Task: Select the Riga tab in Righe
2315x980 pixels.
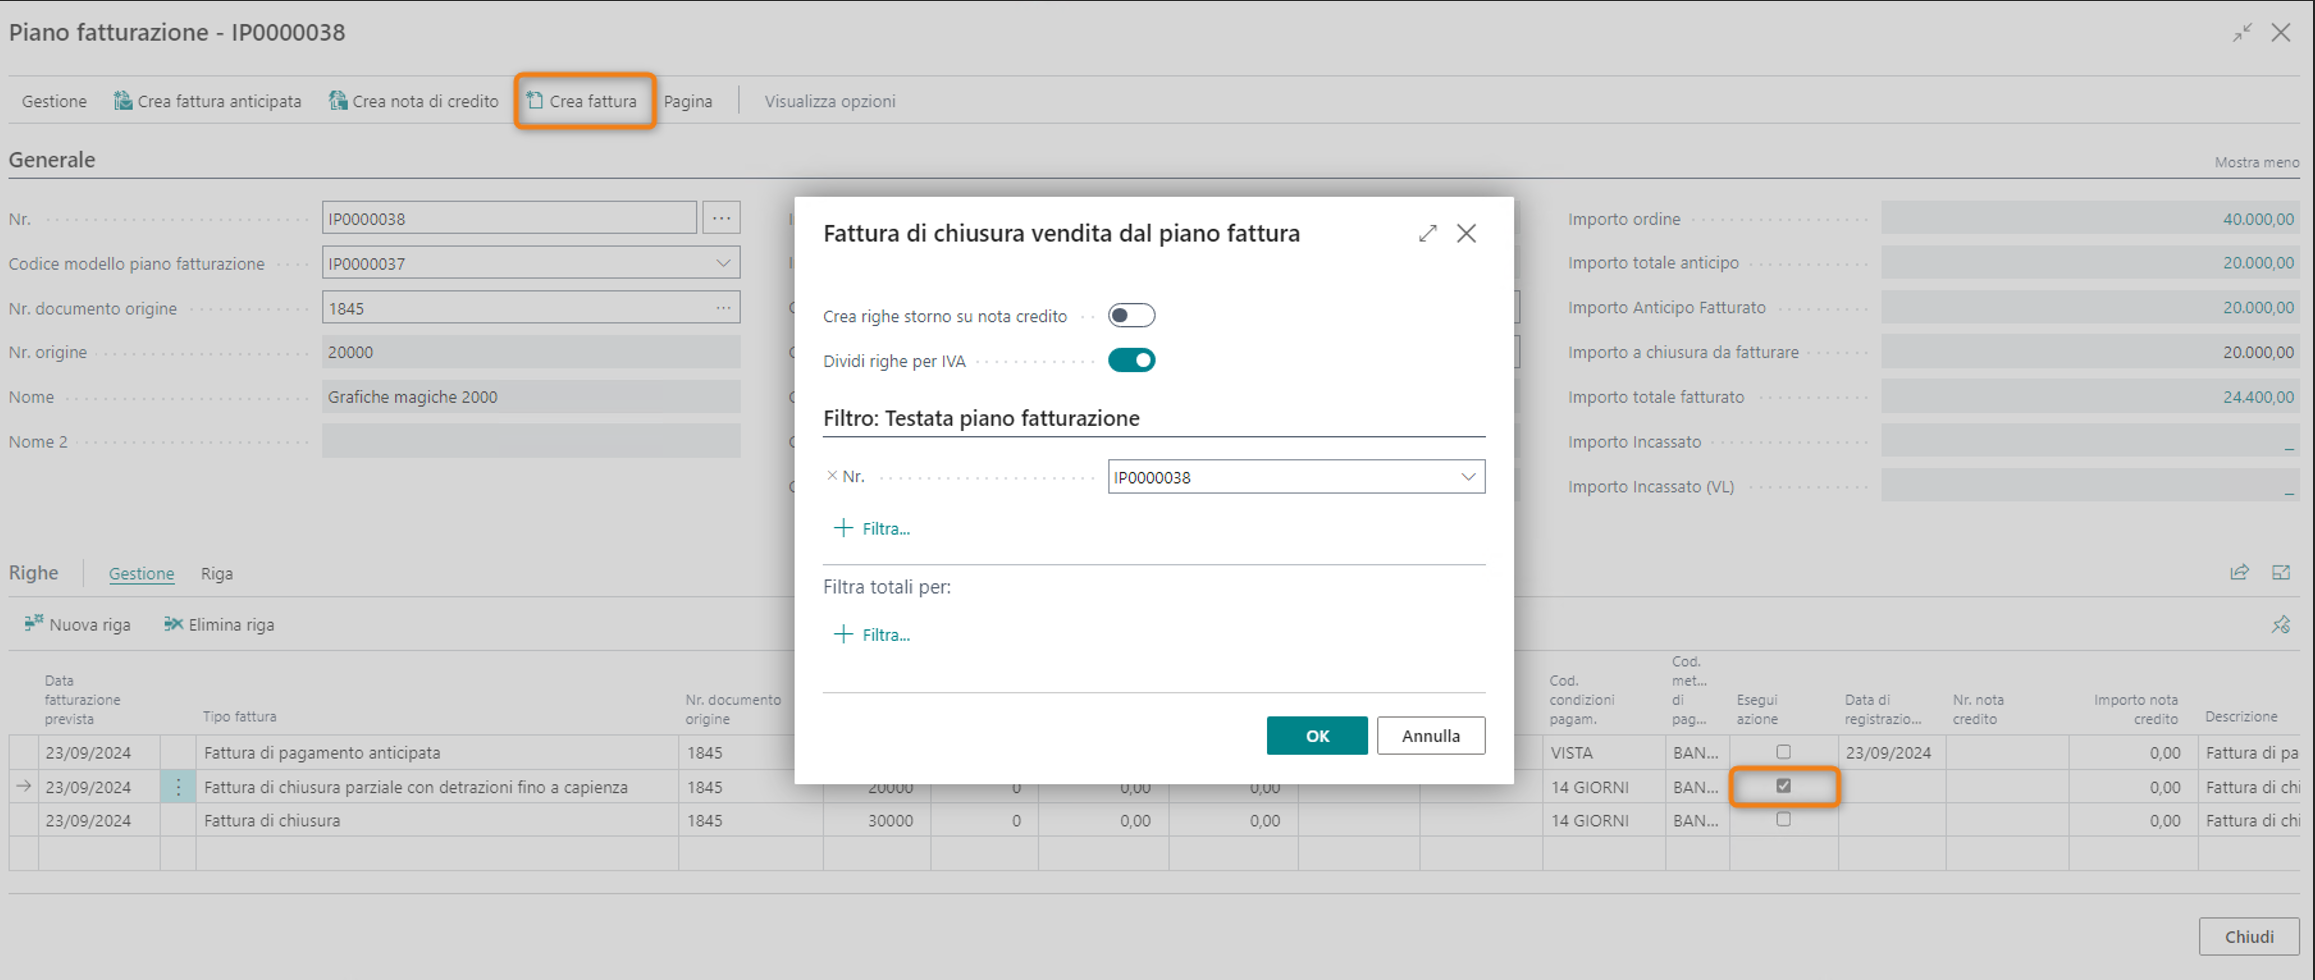Action: 217,573
